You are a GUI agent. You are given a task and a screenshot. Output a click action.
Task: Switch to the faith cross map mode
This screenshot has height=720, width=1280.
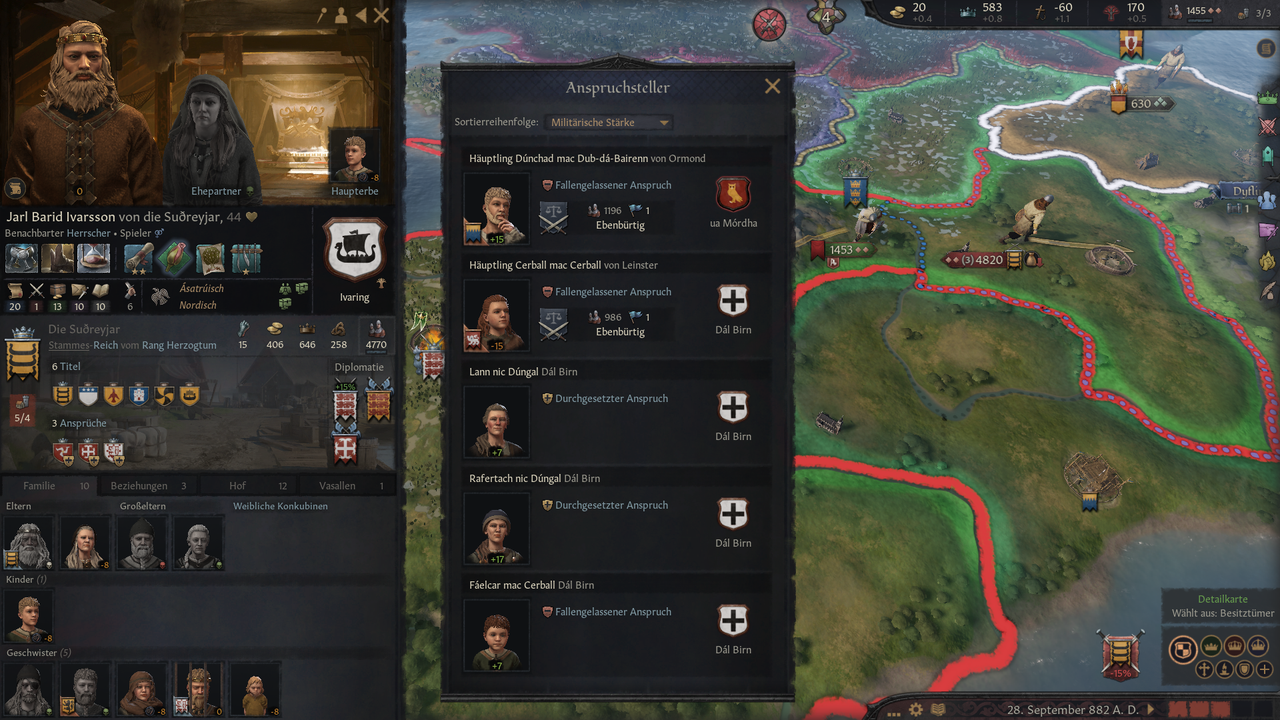[1205, 669]
